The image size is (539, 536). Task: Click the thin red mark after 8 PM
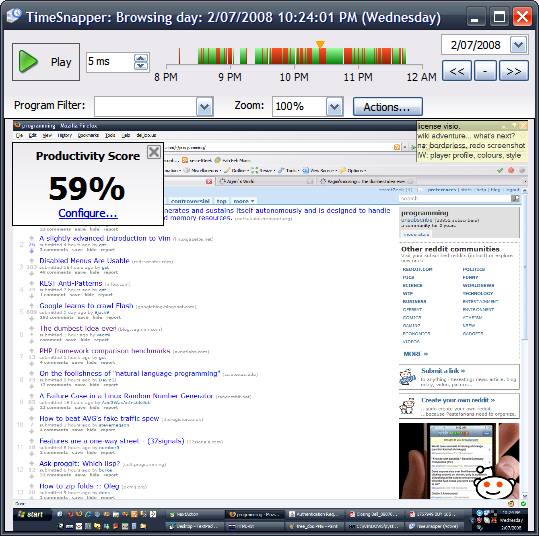(179, 56)
